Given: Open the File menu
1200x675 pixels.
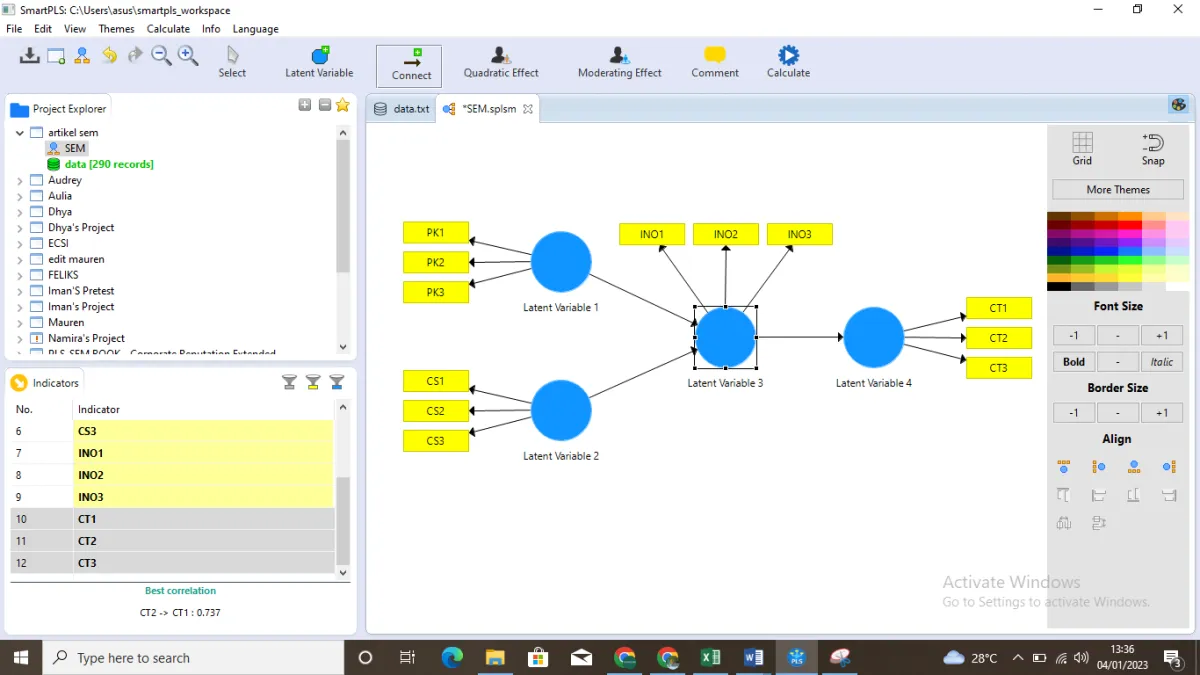Looking at the screenshot, I should tap(14, 29).
